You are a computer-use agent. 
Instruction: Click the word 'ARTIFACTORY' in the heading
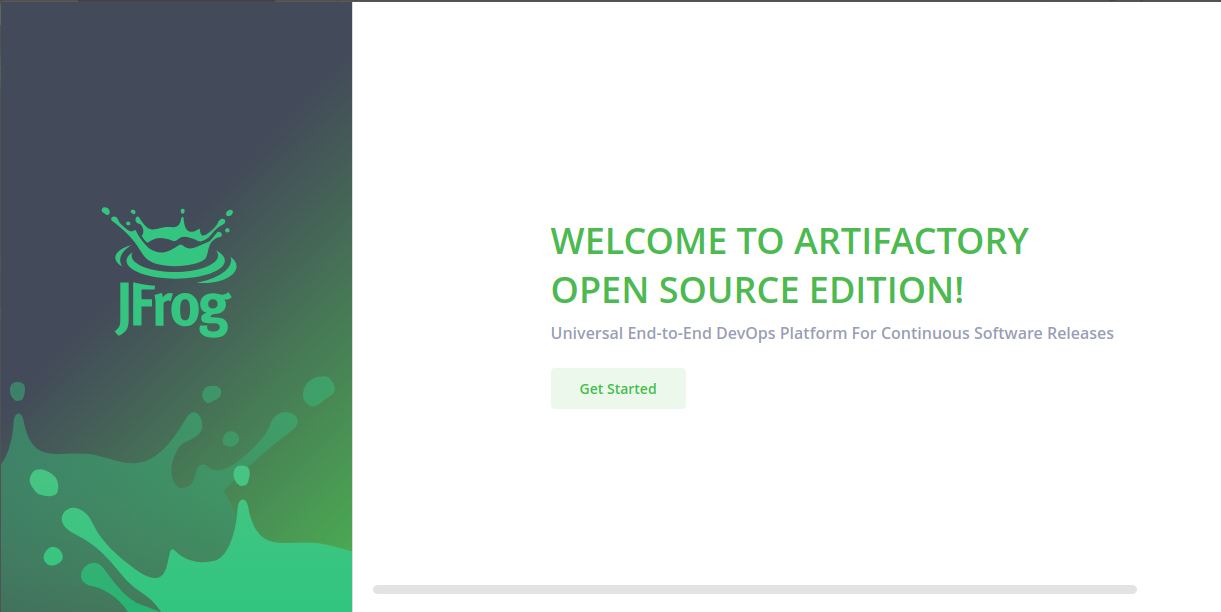pyautogui.click(x=911, y=242)
